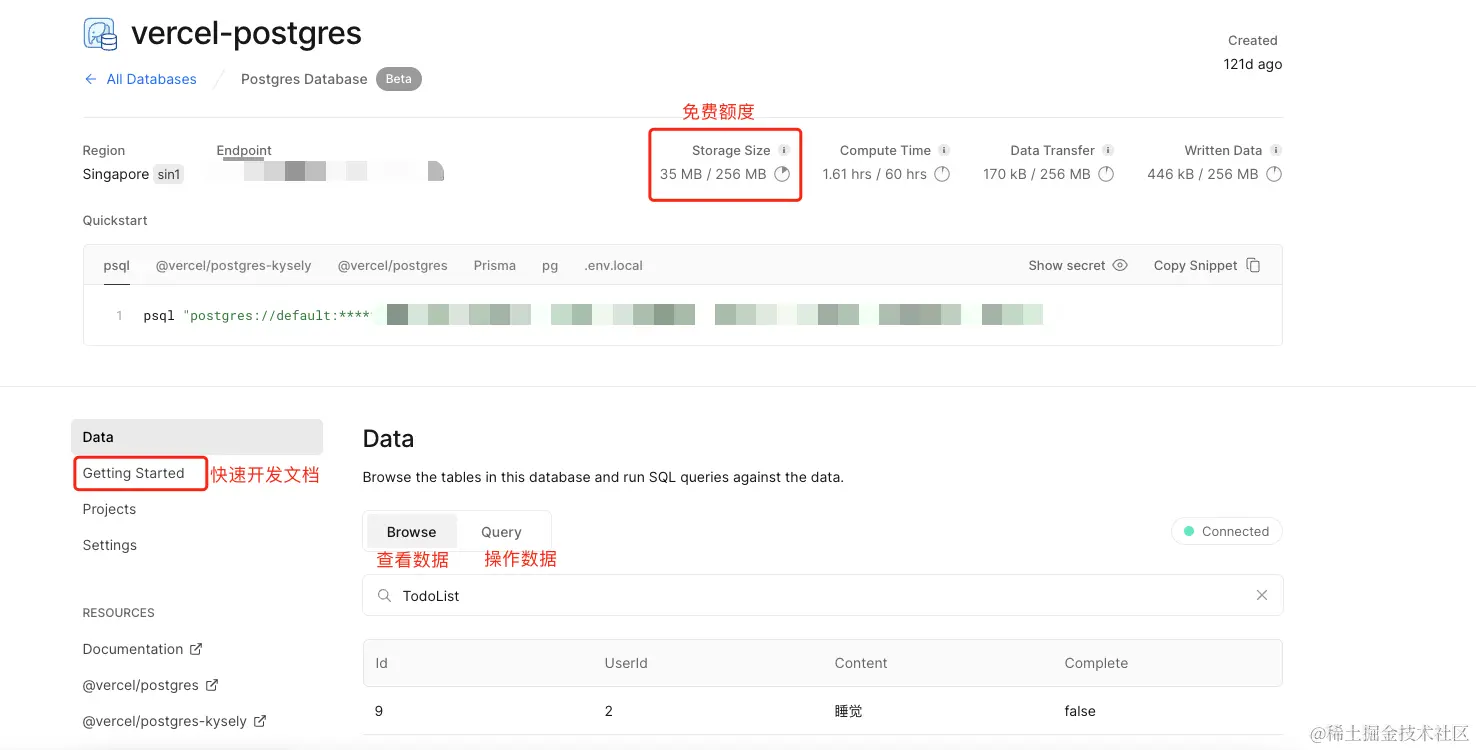This screenshot has height=750, width=1476.
Task: Click the Storage Size info icon
Action: coord(783,150)
